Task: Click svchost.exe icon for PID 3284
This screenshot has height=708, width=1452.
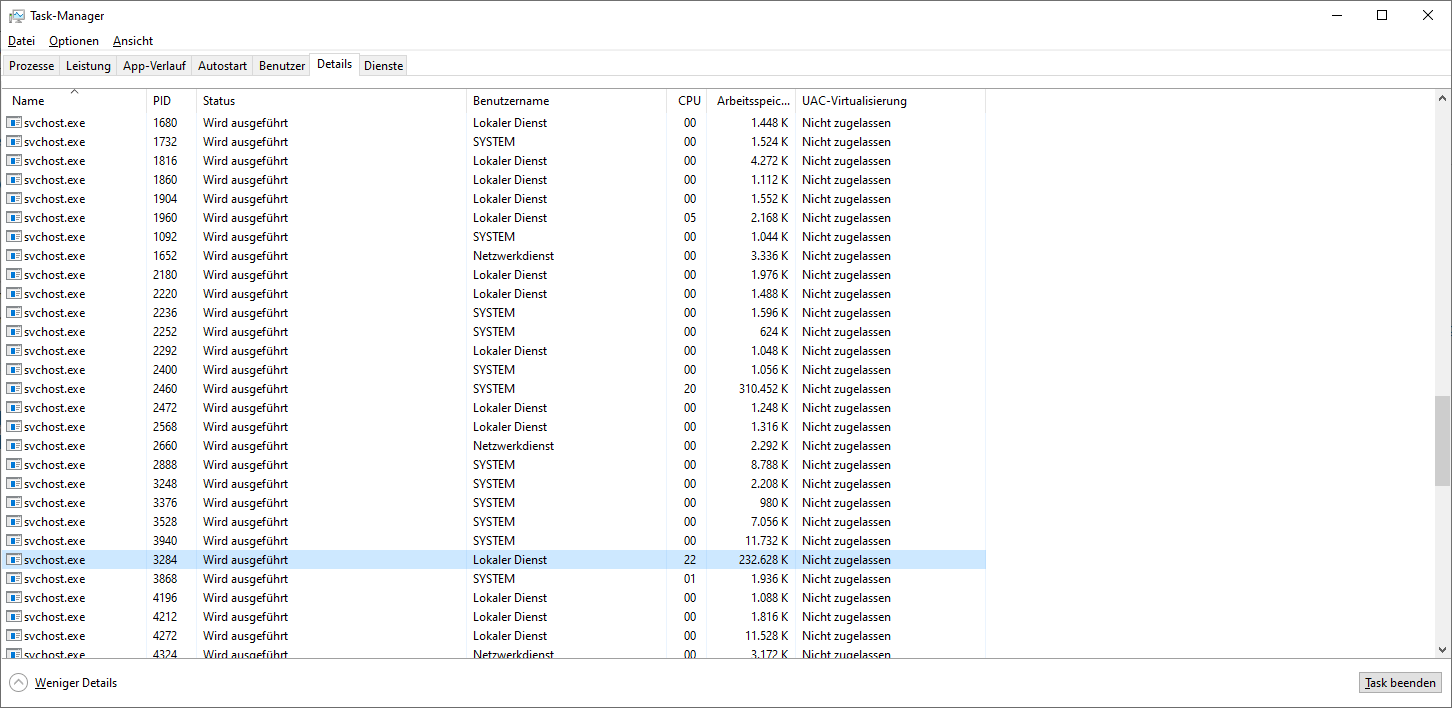Action: 14,560
